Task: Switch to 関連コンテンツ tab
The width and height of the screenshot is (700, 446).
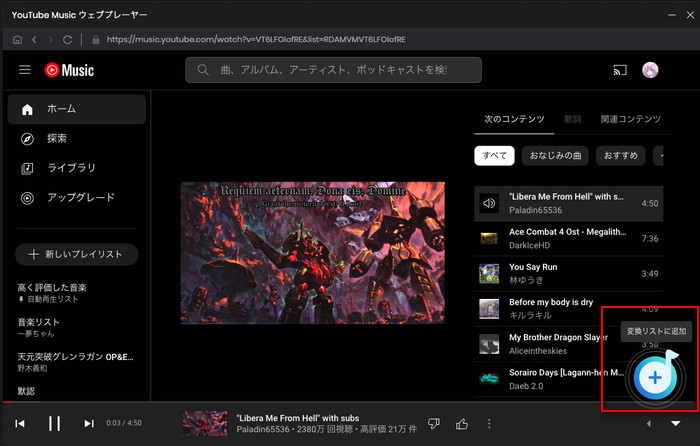Action: [x=630, y=119]
